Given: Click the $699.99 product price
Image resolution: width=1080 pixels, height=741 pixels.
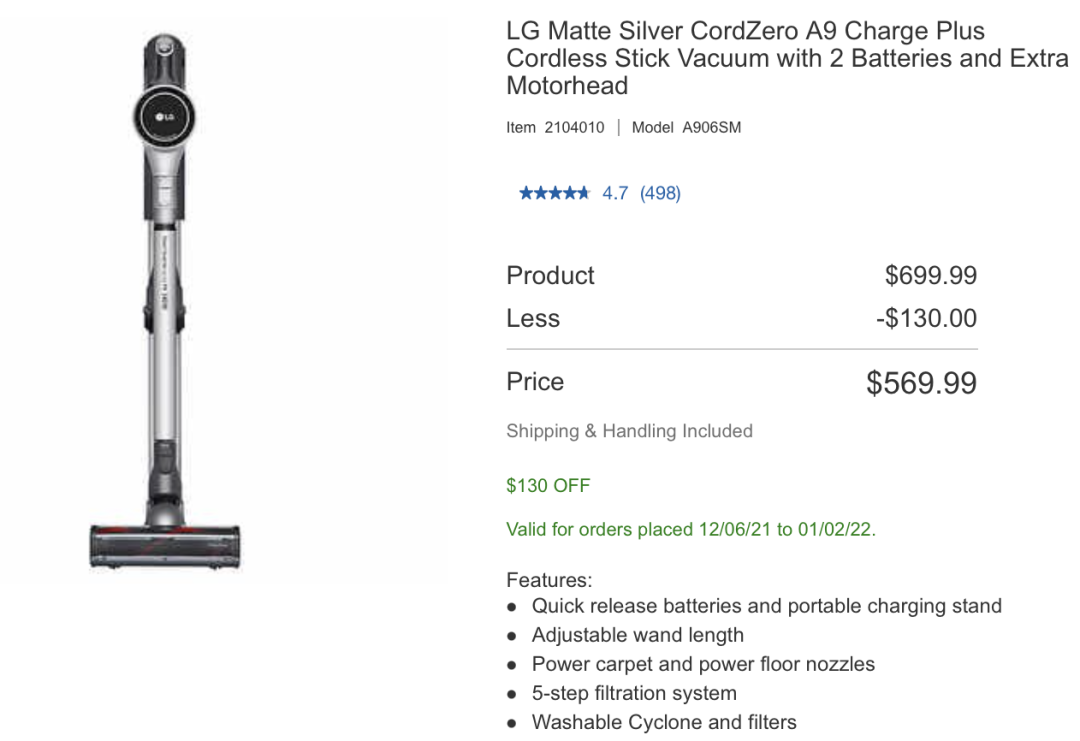Looking at the screenshot, I should tap(931, 276).
